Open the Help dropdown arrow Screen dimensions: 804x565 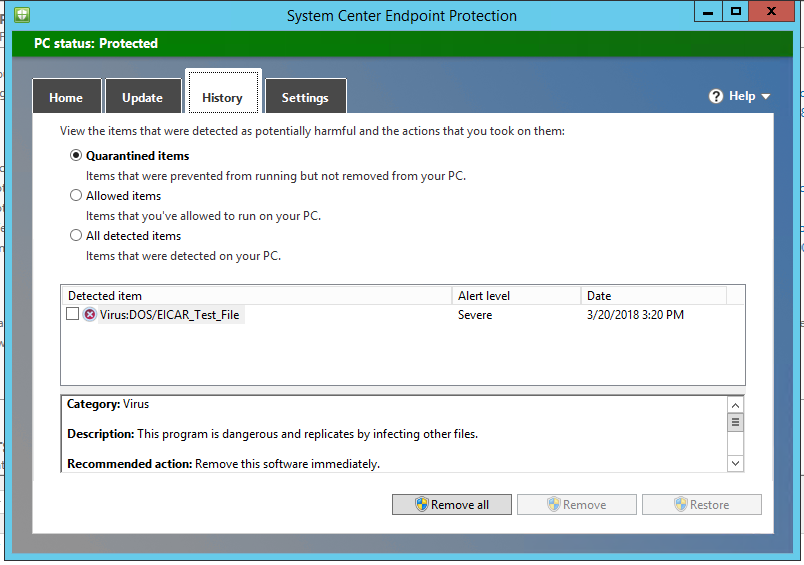point(766,96)
